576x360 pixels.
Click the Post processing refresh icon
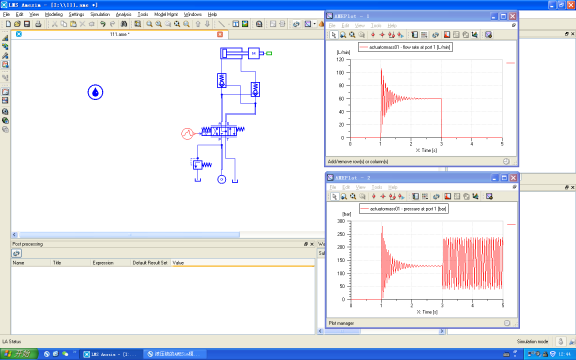pyautogui.click(x=16, y=253)
